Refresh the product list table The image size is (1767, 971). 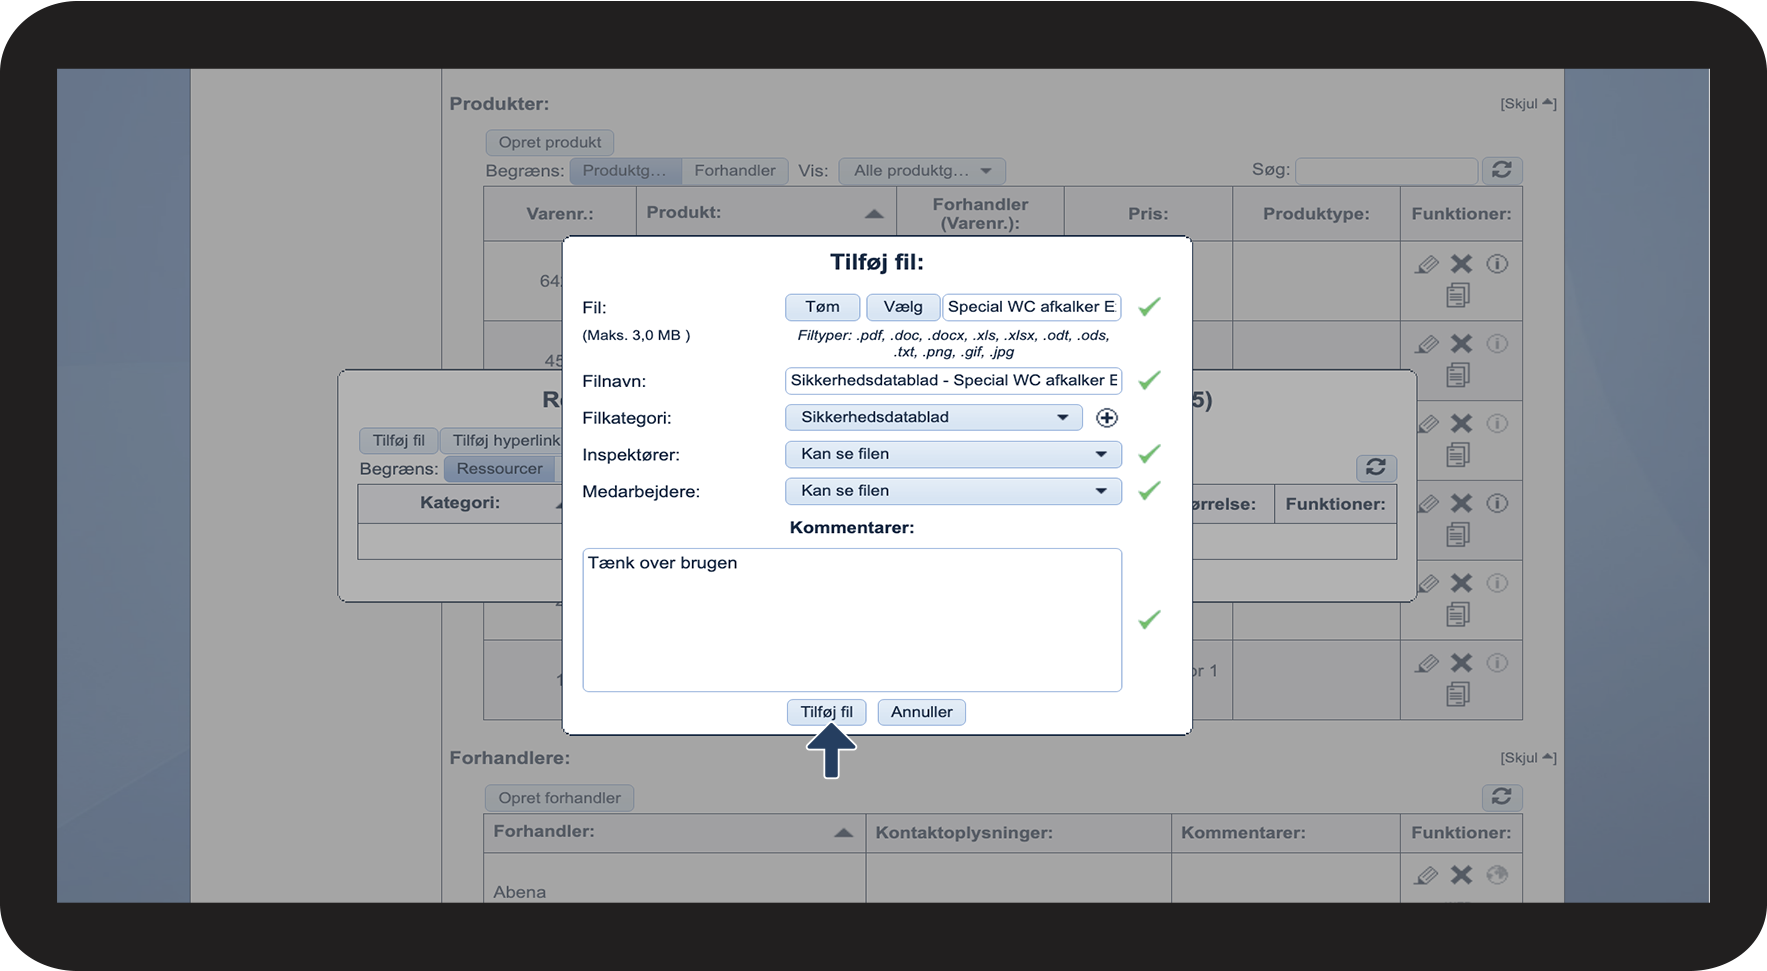[1501, 170]
